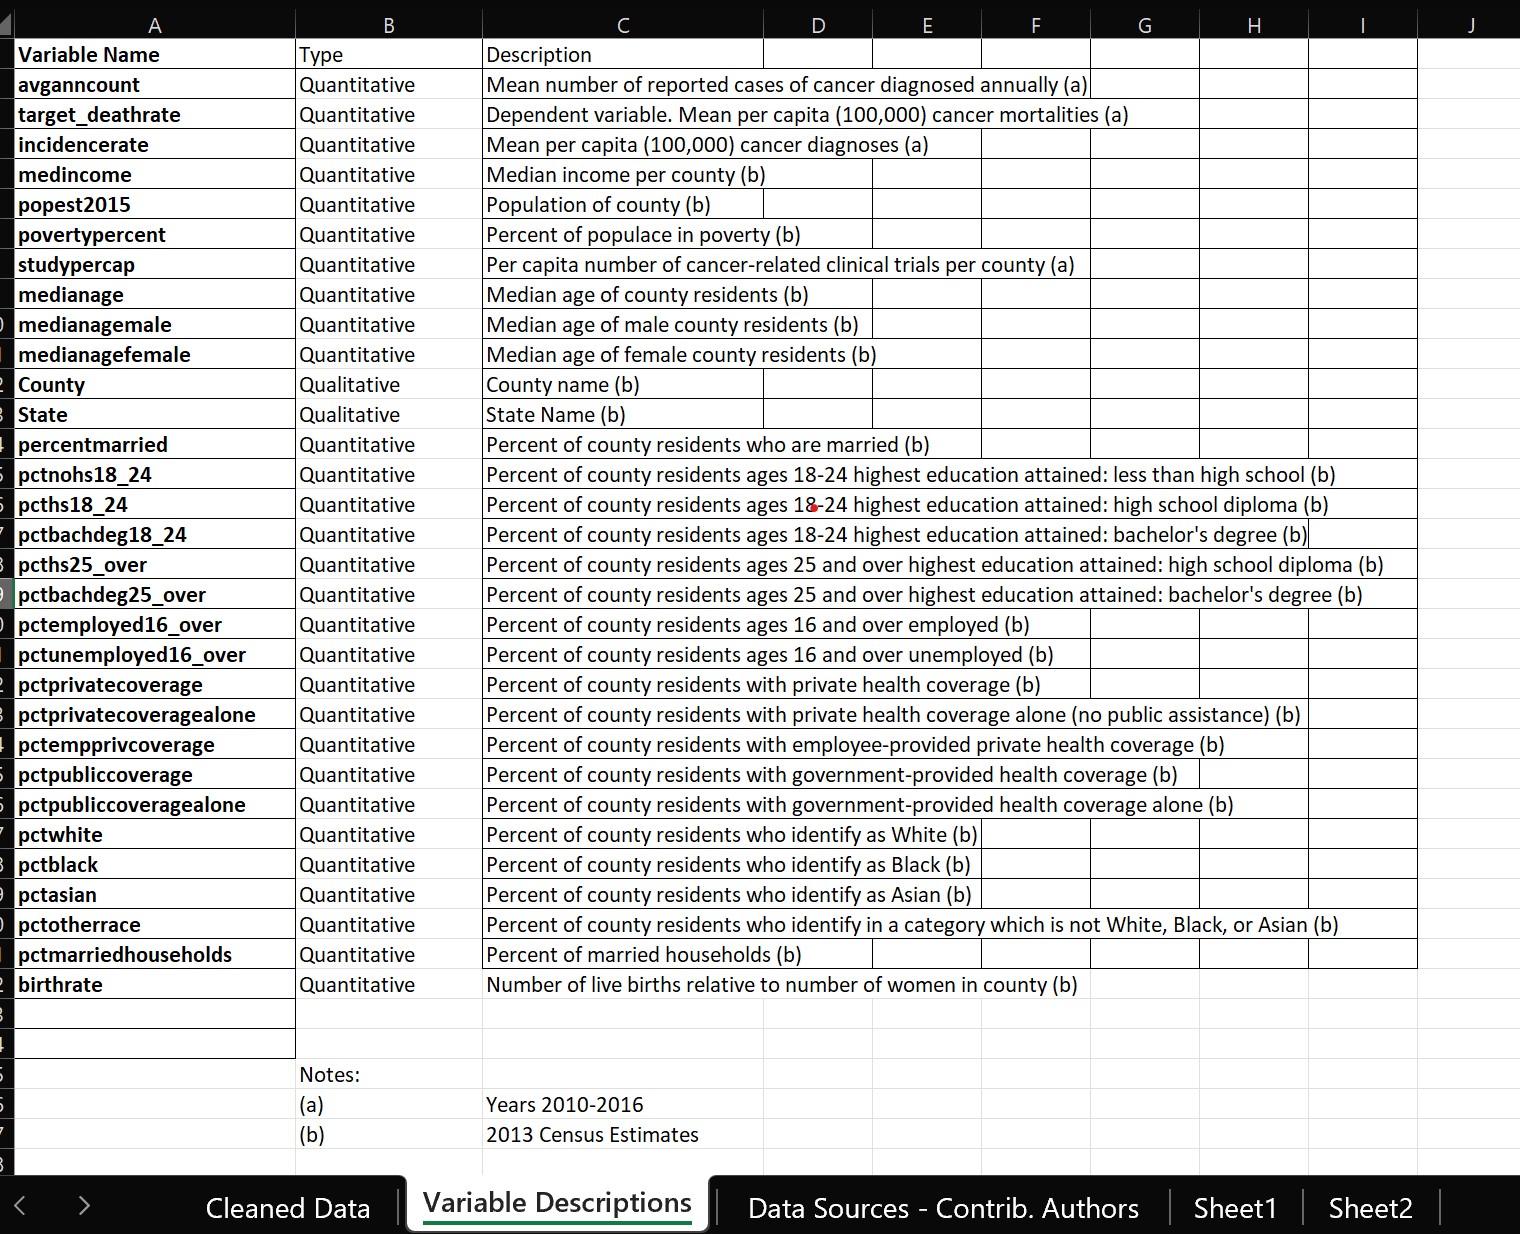Click the next sheet navigation arrow
This screenshot has height=1234, width=1520.
point(85,1207)
